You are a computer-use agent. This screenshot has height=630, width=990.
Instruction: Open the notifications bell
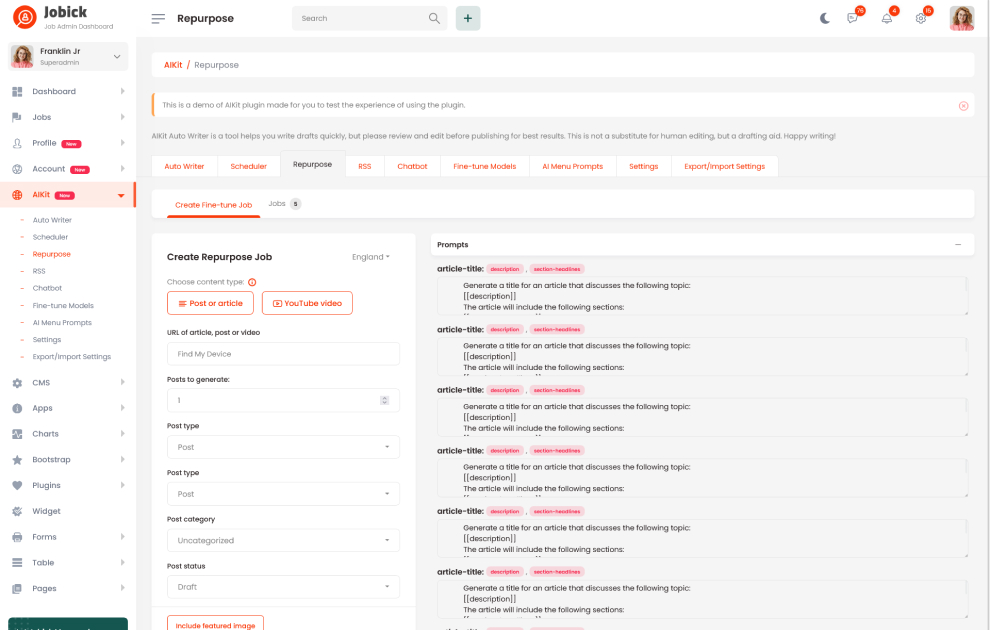[887, 18]
